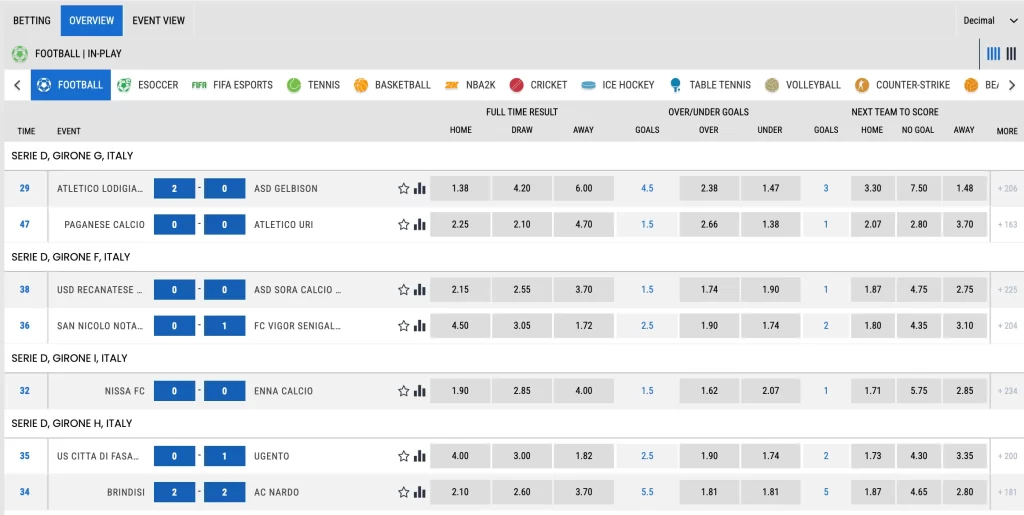Switch to the Event View tab
Viewport: 1024px width, 515px height.
[158, 20]
